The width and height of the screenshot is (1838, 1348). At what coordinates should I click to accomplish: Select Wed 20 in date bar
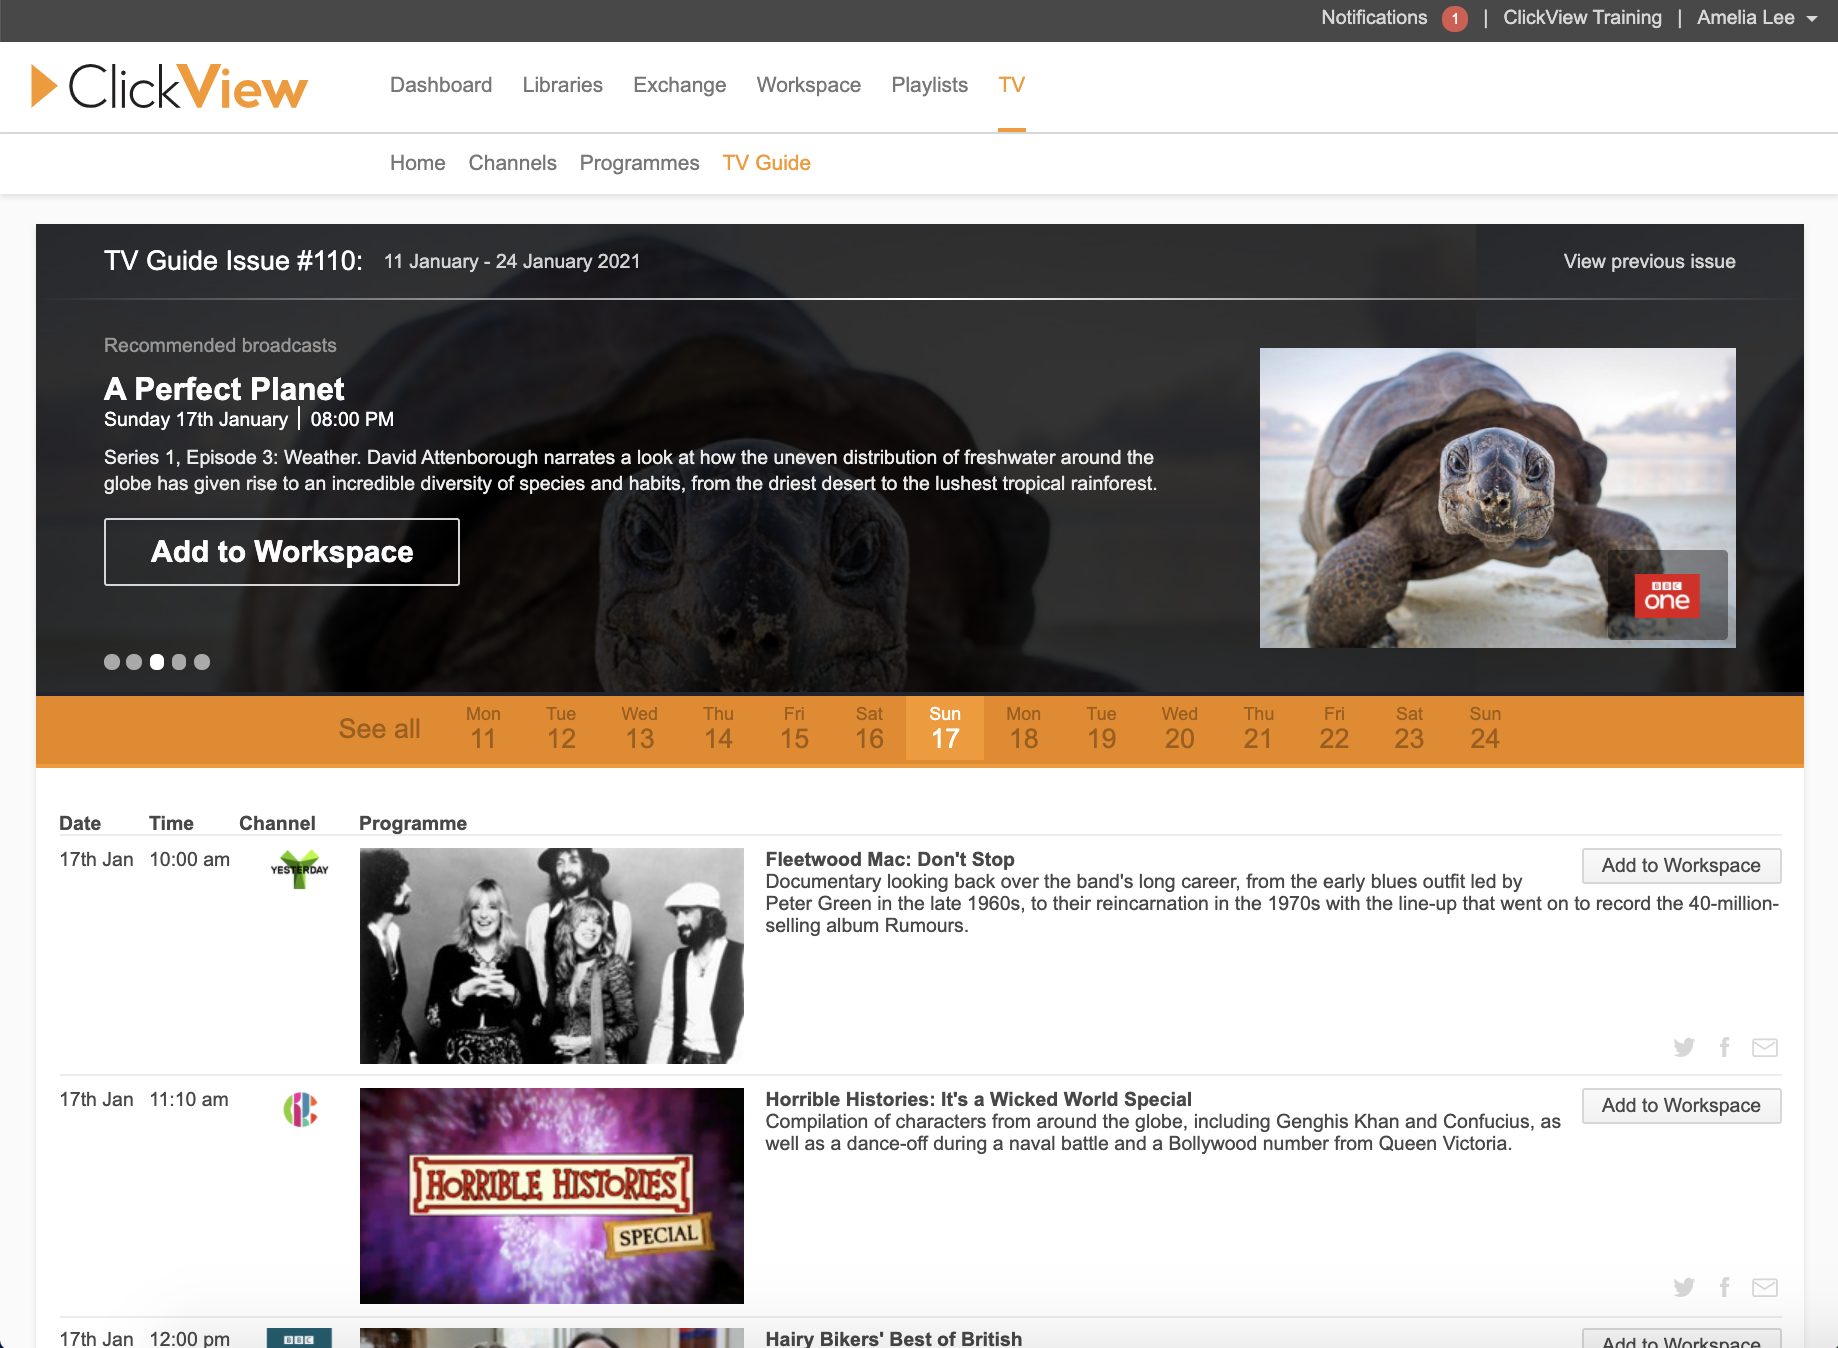coord(1179,728)
